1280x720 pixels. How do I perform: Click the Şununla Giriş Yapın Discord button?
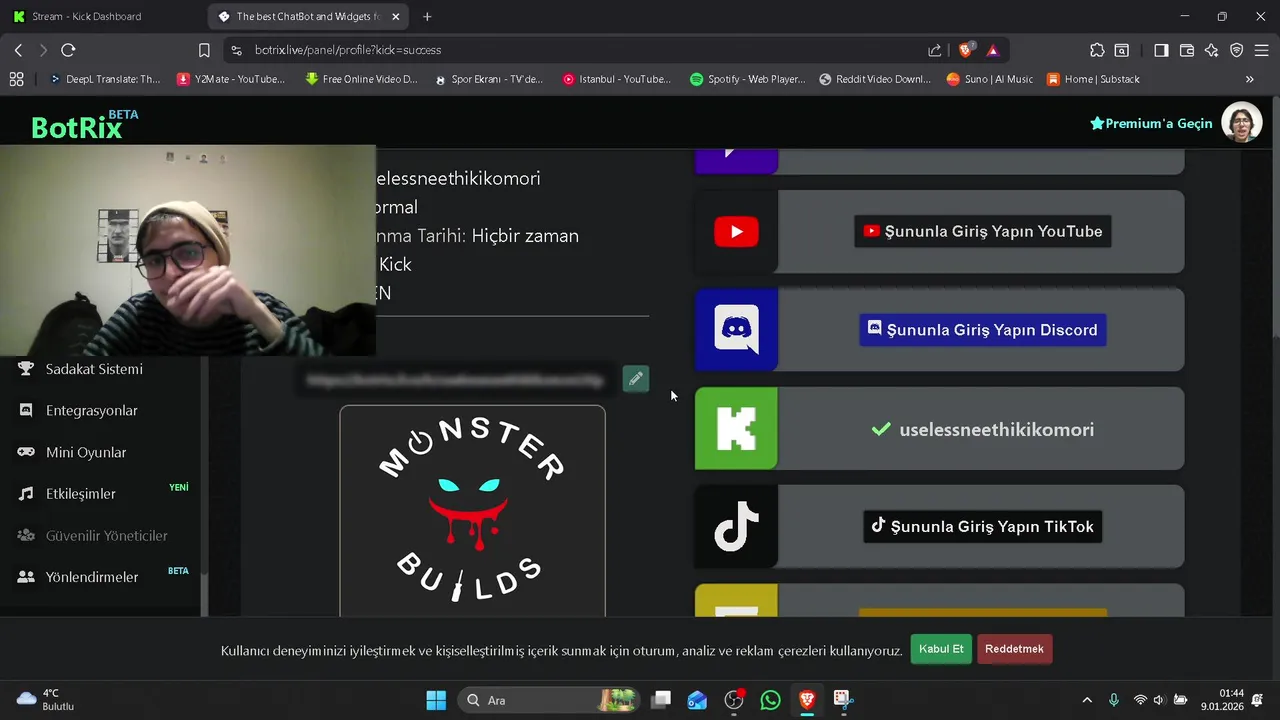tap(983, 330)
